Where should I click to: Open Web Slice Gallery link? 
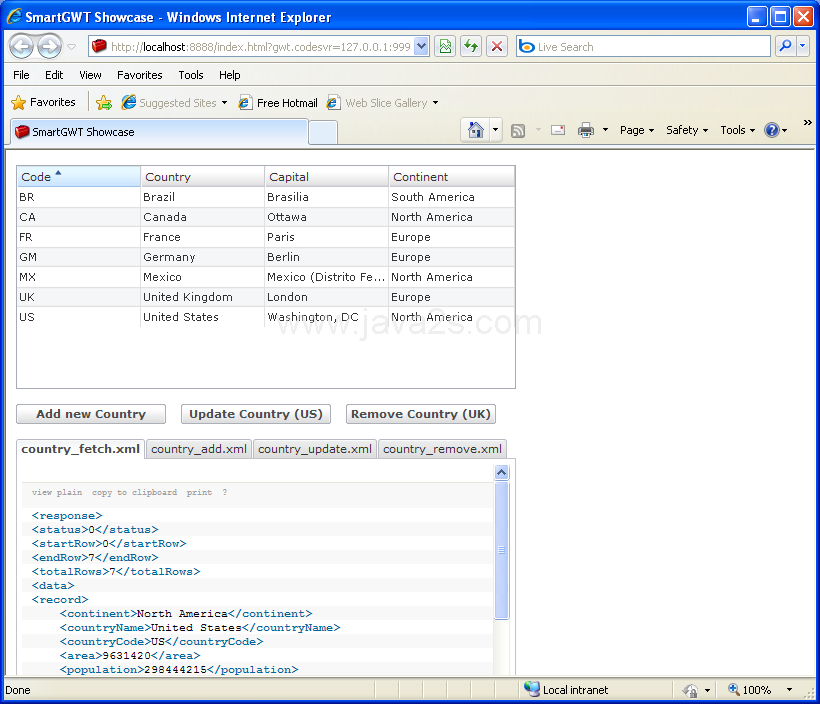(382, 103)
